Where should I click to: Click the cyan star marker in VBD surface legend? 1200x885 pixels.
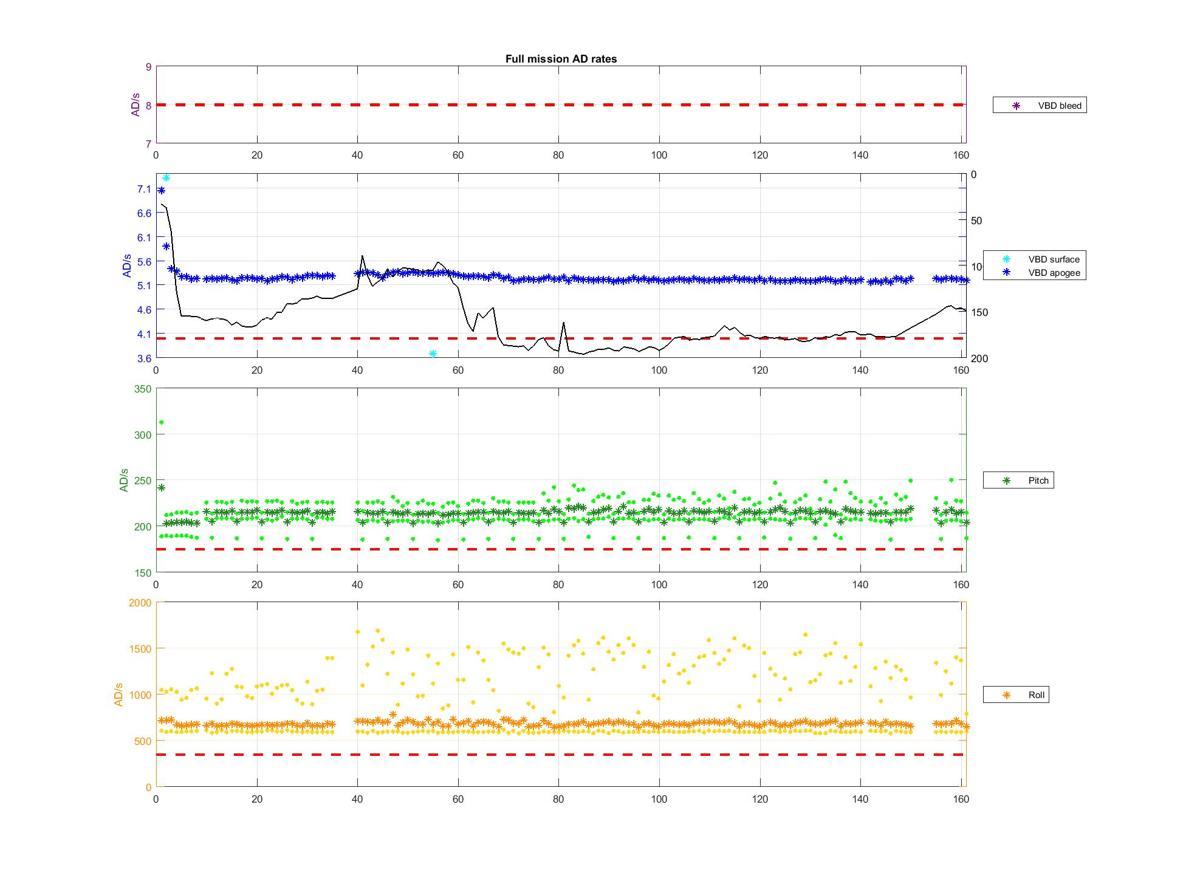[x=1007, y=259]
